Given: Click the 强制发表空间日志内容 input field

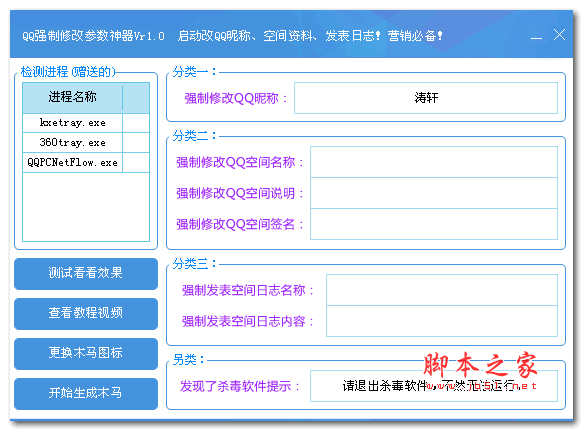Looking at the screenshot, I should (442, 321).
